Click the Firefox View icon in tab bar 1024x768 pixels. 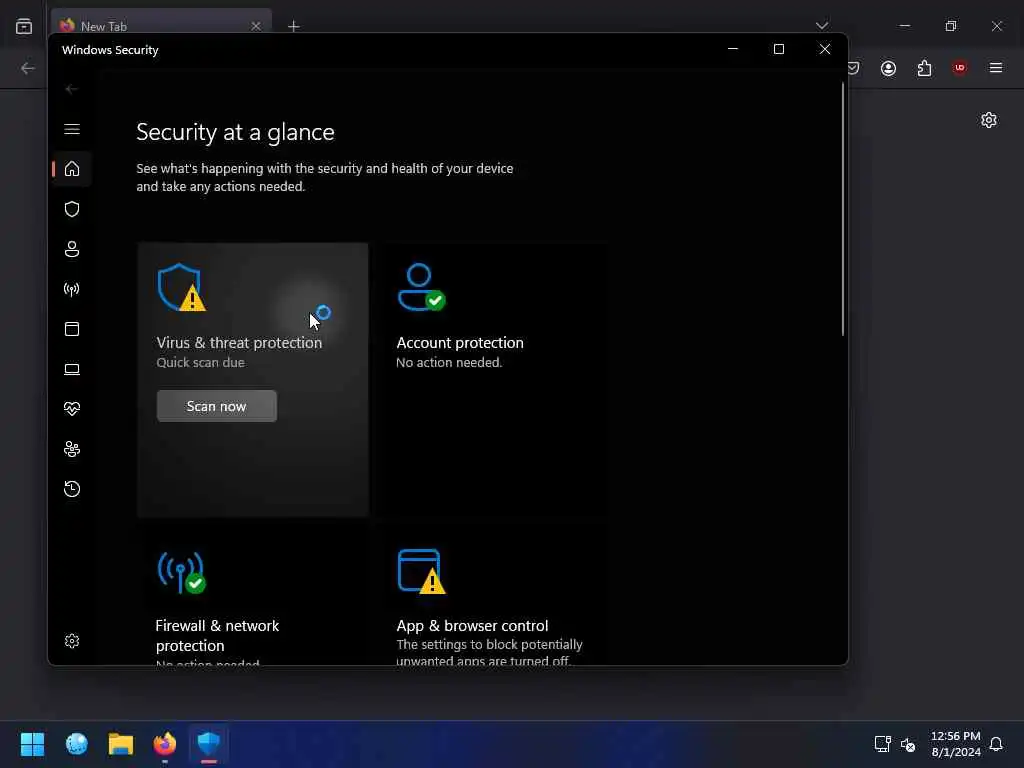point(24,26)
